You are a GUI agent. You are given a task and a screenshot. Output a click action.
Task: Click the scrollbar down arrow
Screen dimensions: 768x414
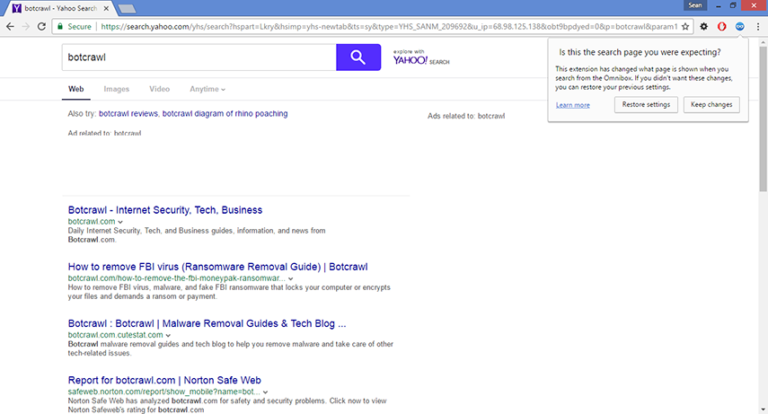[763, 409]
